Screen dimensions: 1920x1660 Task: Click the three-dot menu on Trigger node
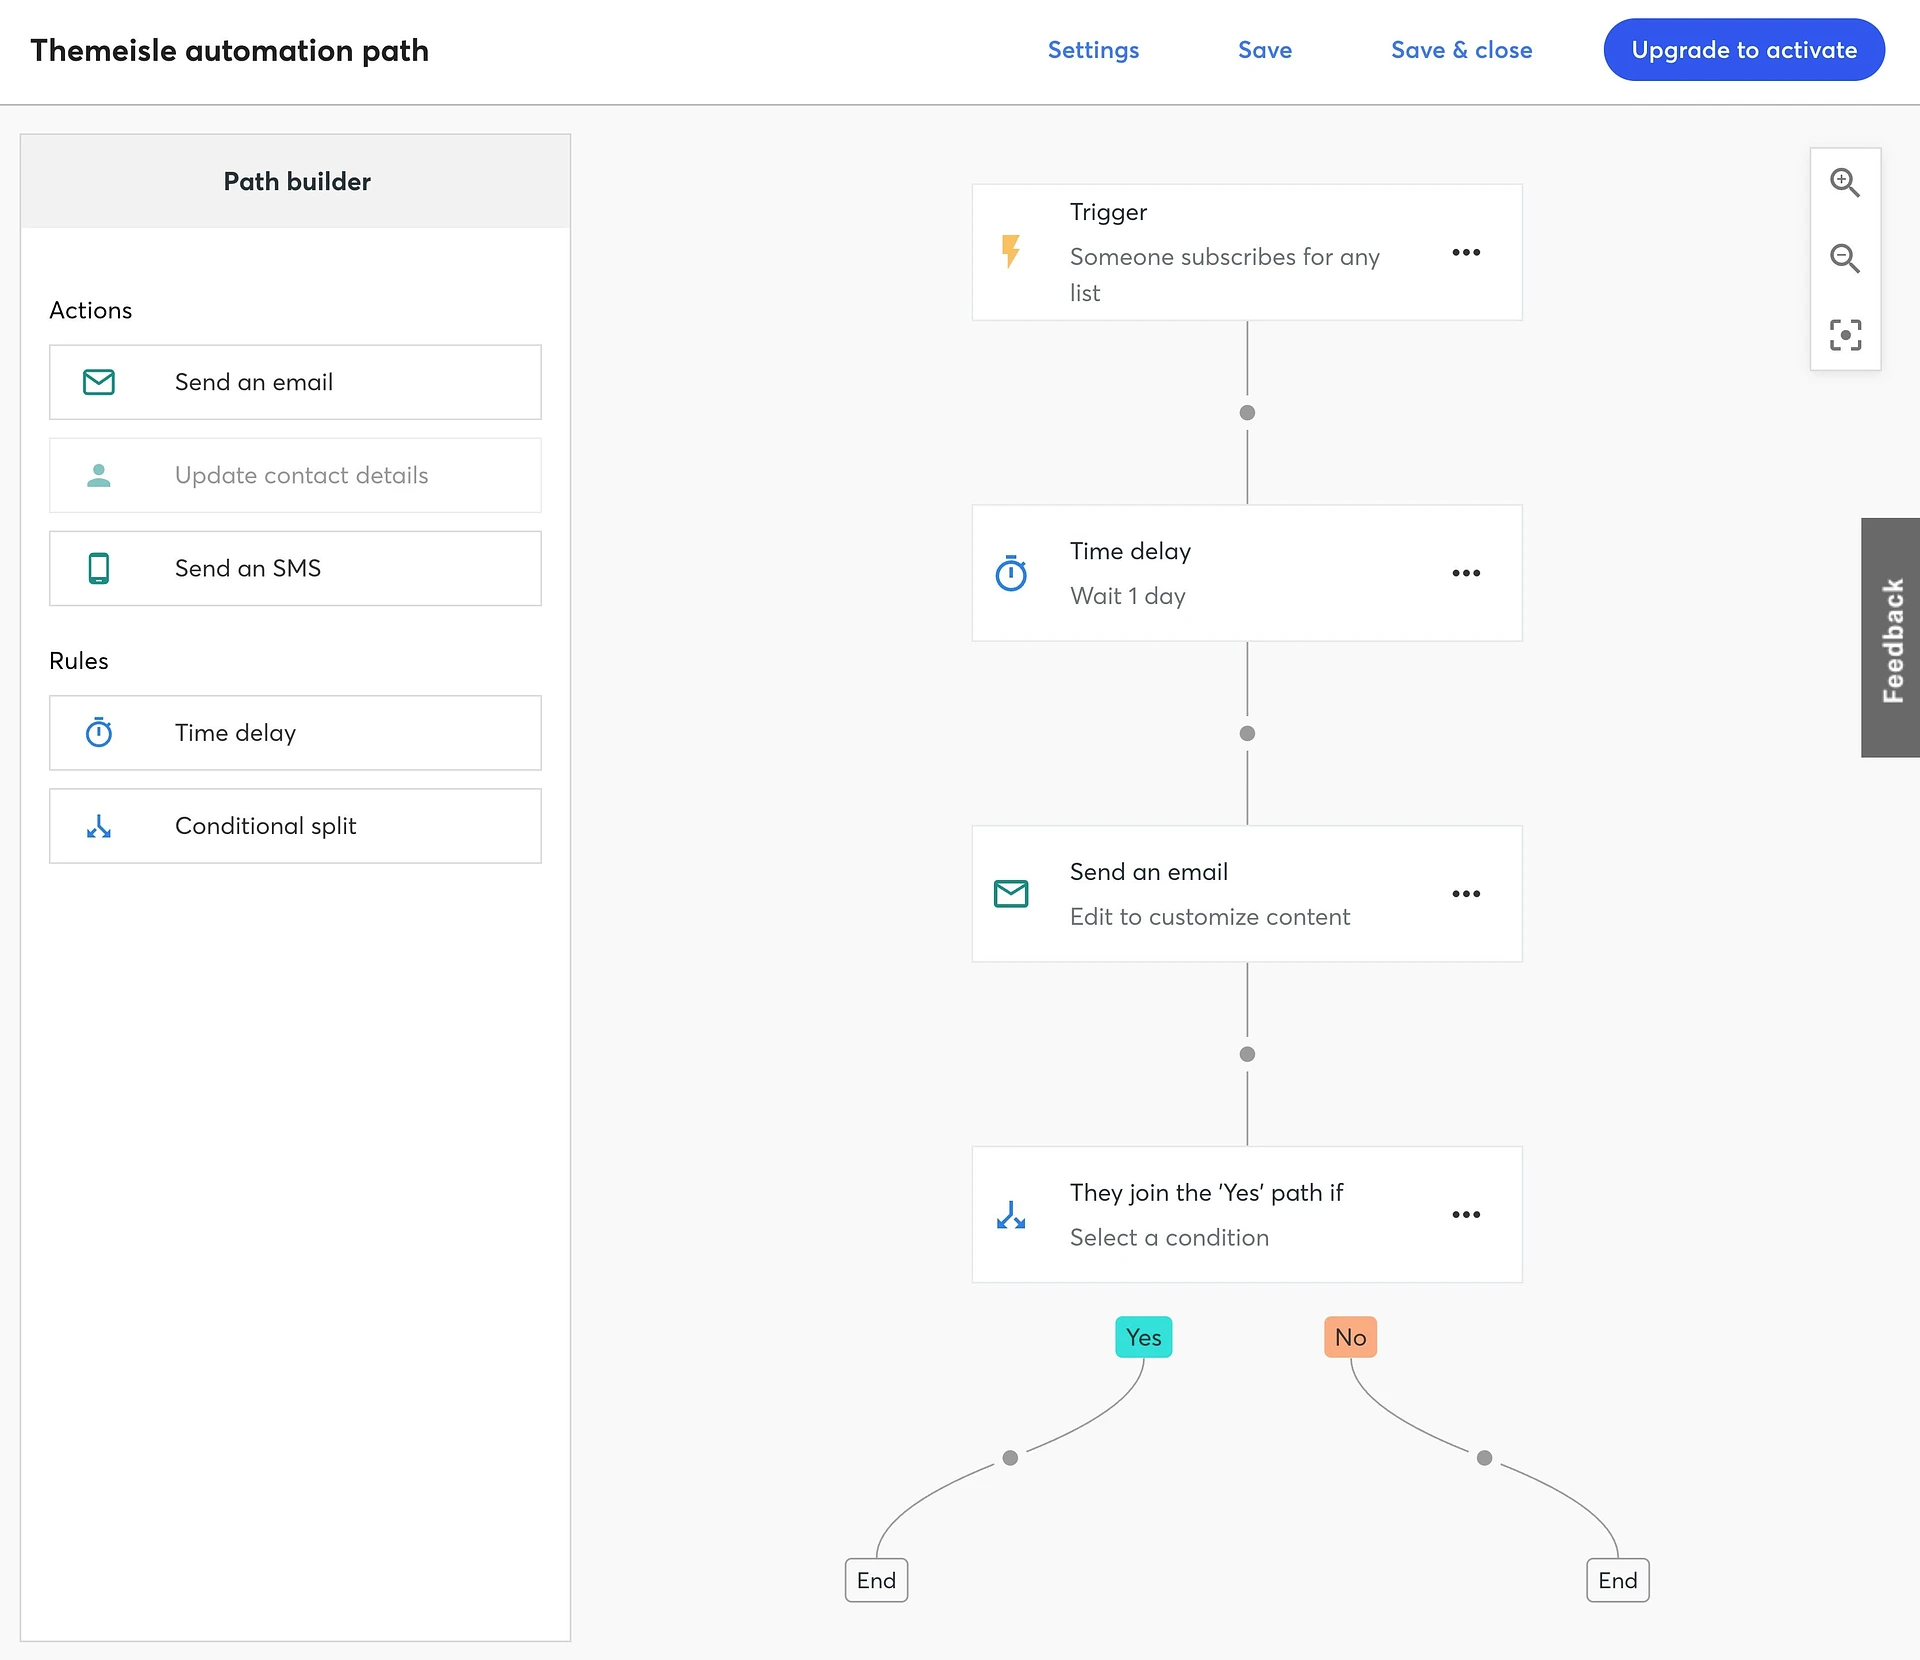[x=1464, y=253]
